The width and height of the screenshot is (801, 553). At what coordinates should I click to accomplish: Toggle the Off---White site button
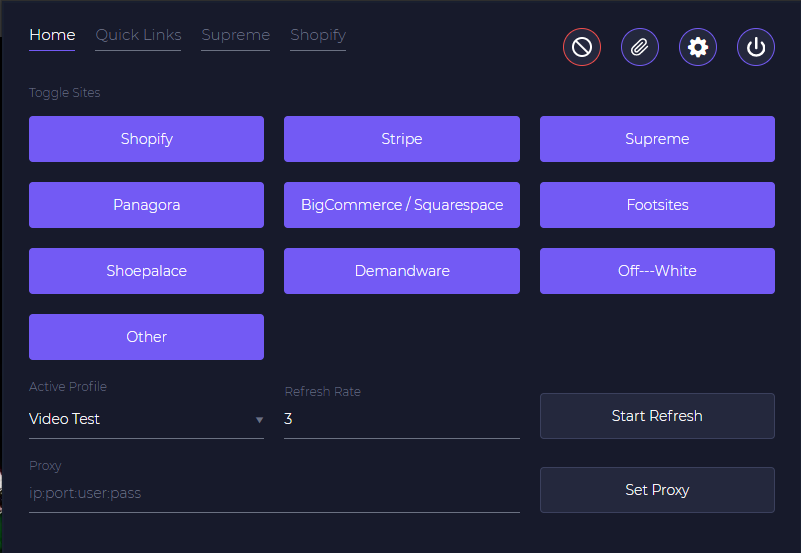[x=657, y=271]
